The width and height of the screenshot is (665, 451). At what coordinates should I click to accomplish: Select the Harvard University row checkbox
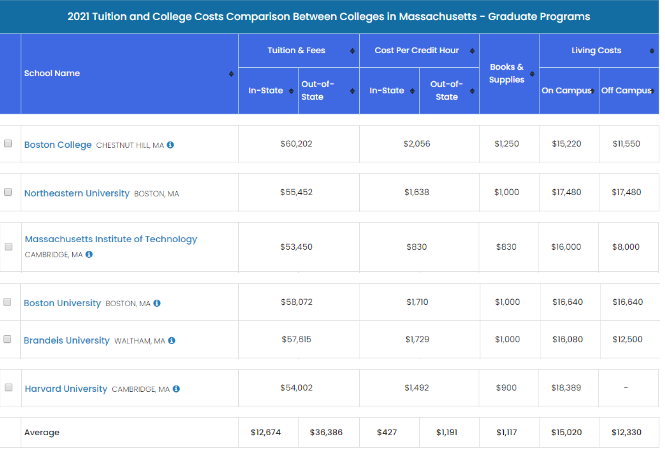click(8, 387)
